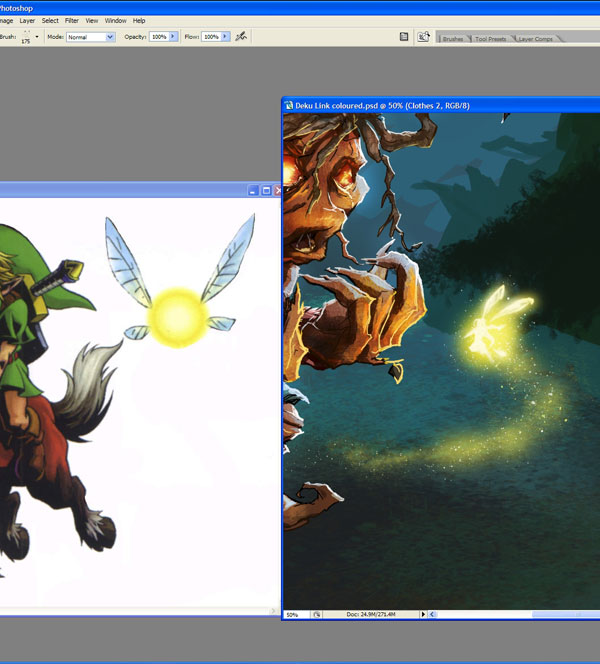
Task: Switch to the Tool Presets tab
Action: pos(490,39)
